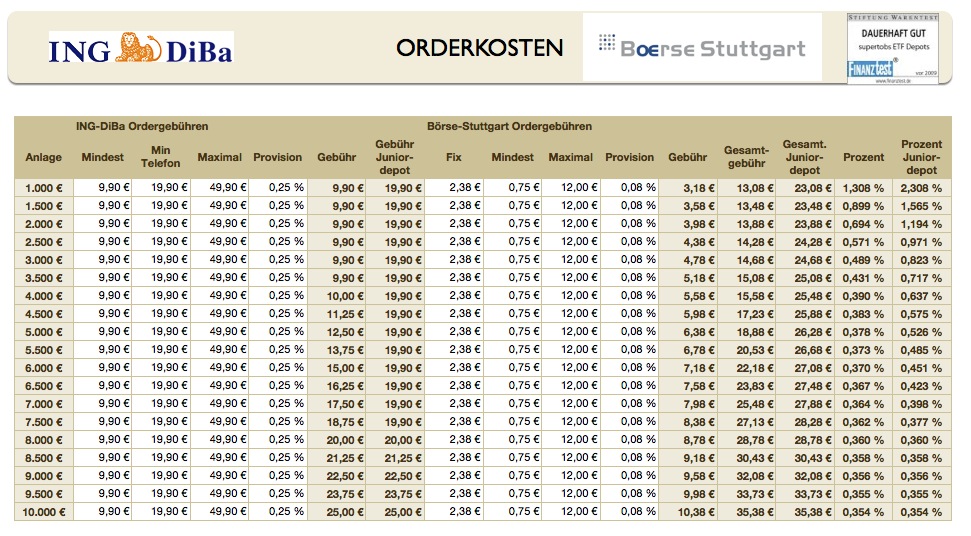The height and width of the screenshot is (536, 971).
Task: Click the Prozent Junior-depot value '2,308 %'
Action: 921,188
